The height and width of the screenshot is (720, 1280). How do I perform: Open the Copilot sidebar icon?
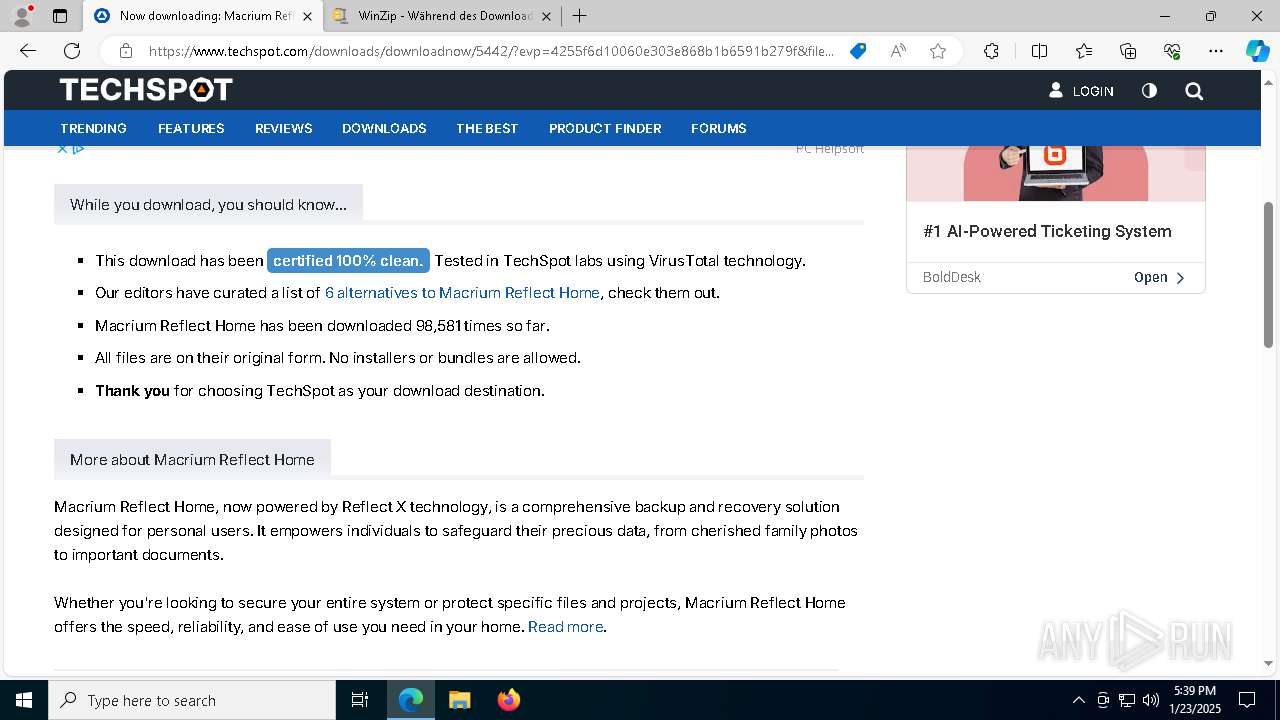coord(1257,51)
